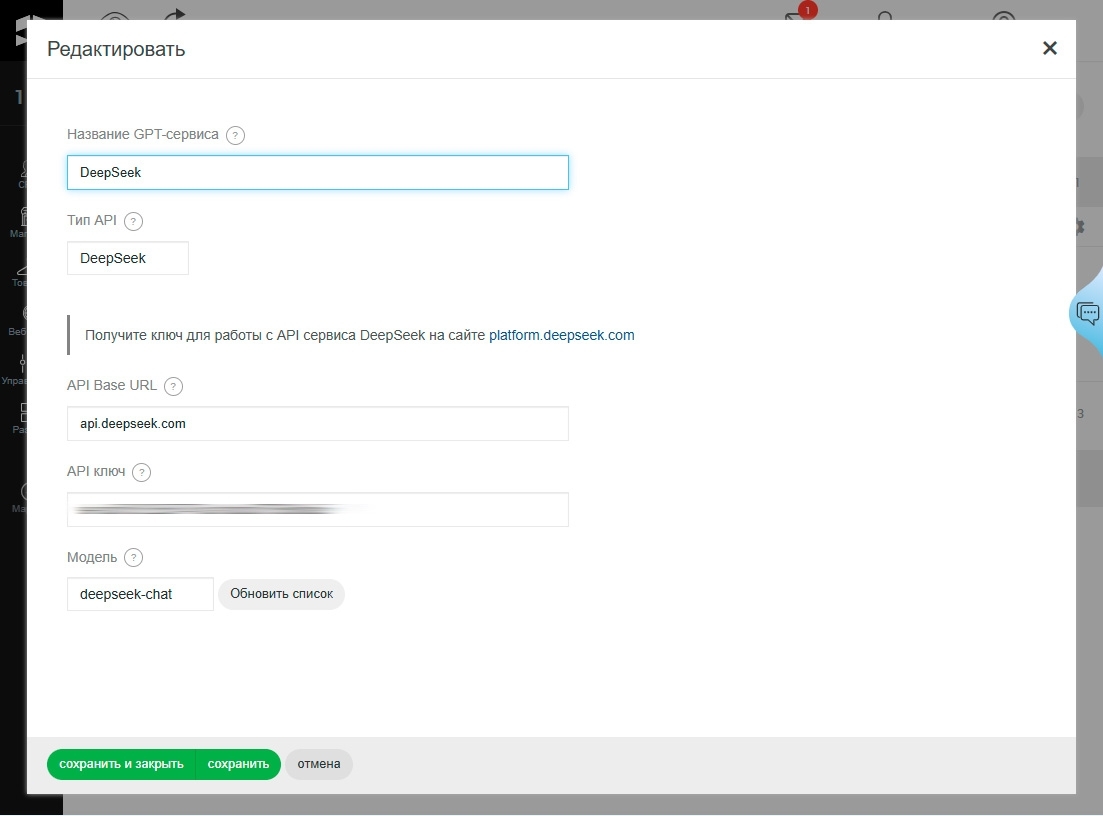Click the Тип API label text

[92, 220]
